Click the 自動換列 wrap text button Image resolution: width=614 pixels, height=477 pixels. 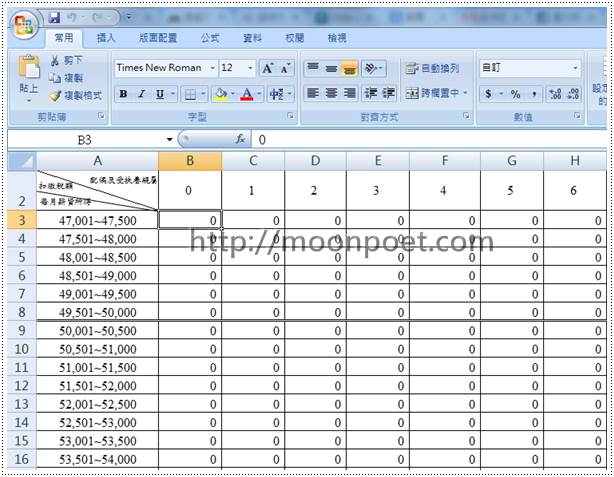[x=432, y=69]
